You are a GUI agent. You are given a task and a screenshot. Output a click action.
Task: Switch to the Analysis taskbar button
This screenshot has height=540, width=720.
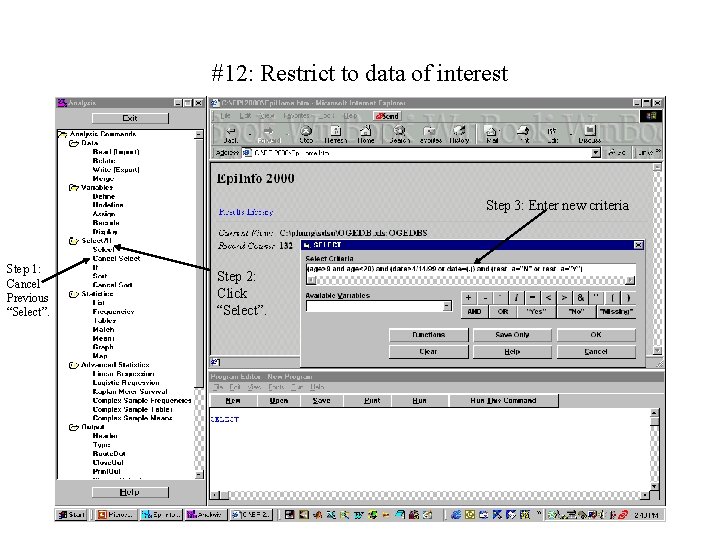click(x=205, y=515)
